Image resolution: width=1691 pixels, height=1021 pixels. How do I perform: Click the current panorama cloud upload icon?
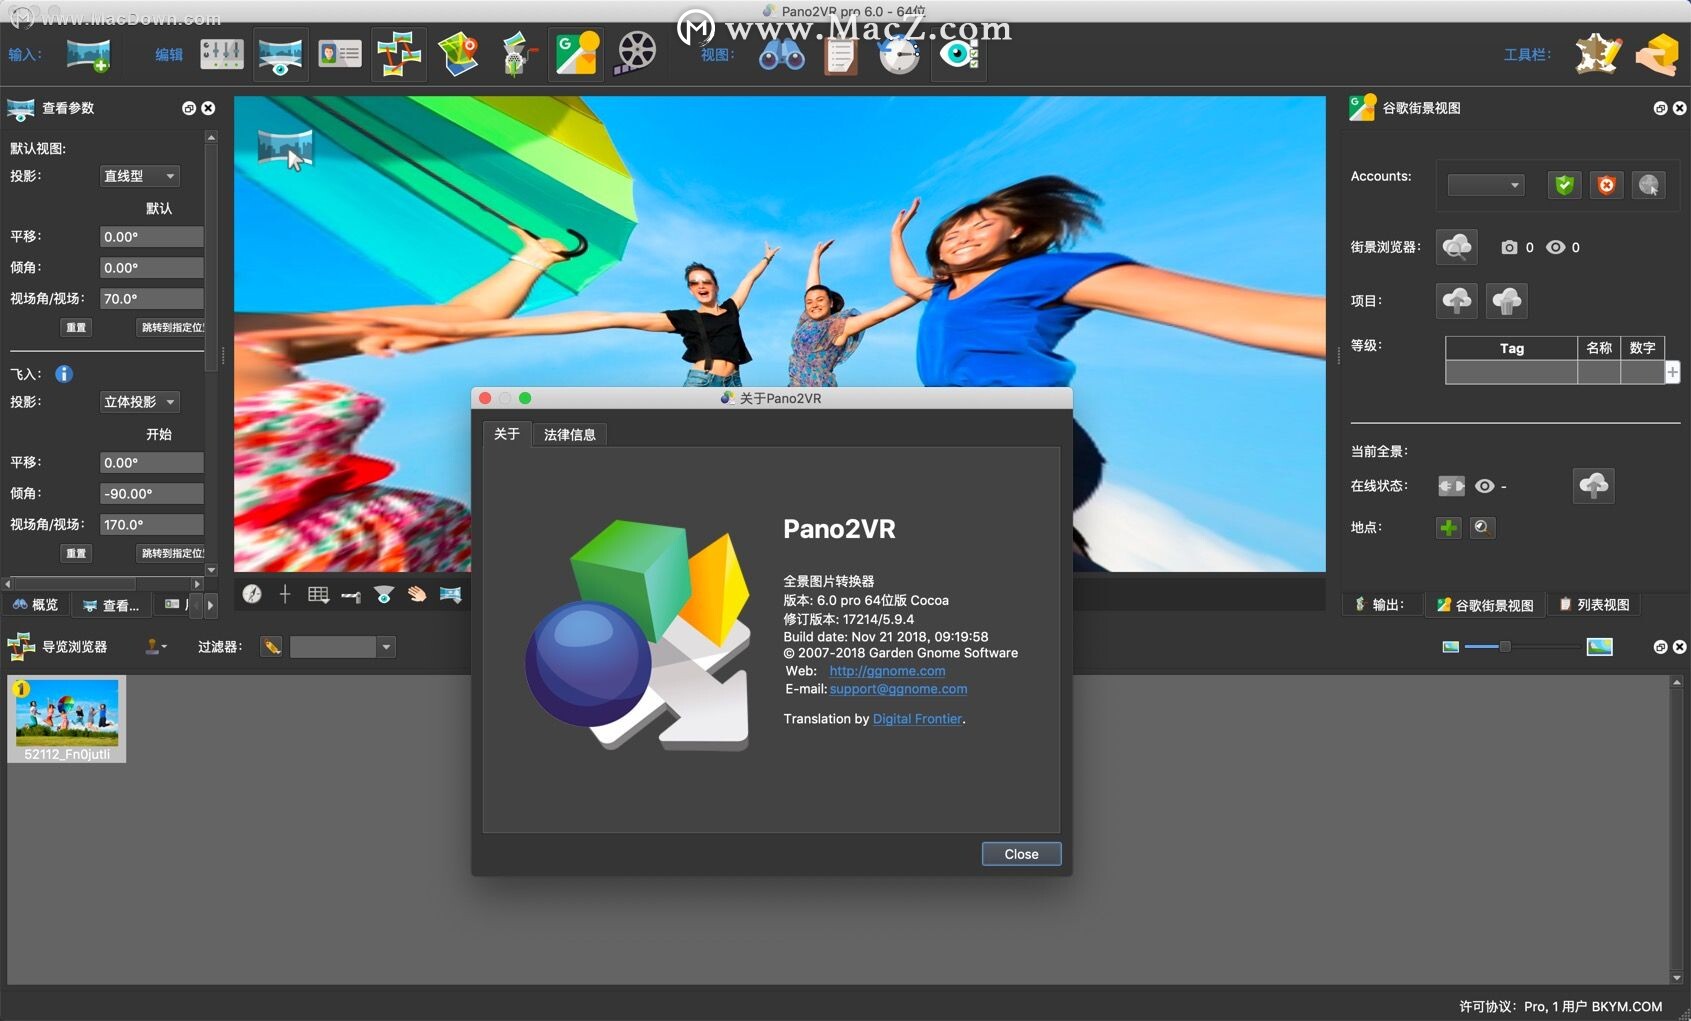[1594, 486]
